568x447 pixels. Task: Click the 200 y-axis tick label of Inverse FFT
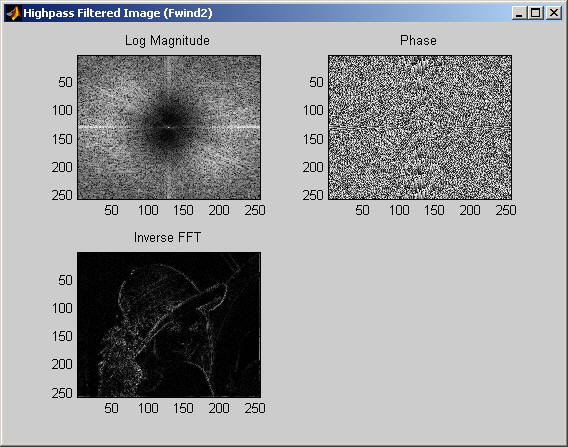(x=62, y=364)
